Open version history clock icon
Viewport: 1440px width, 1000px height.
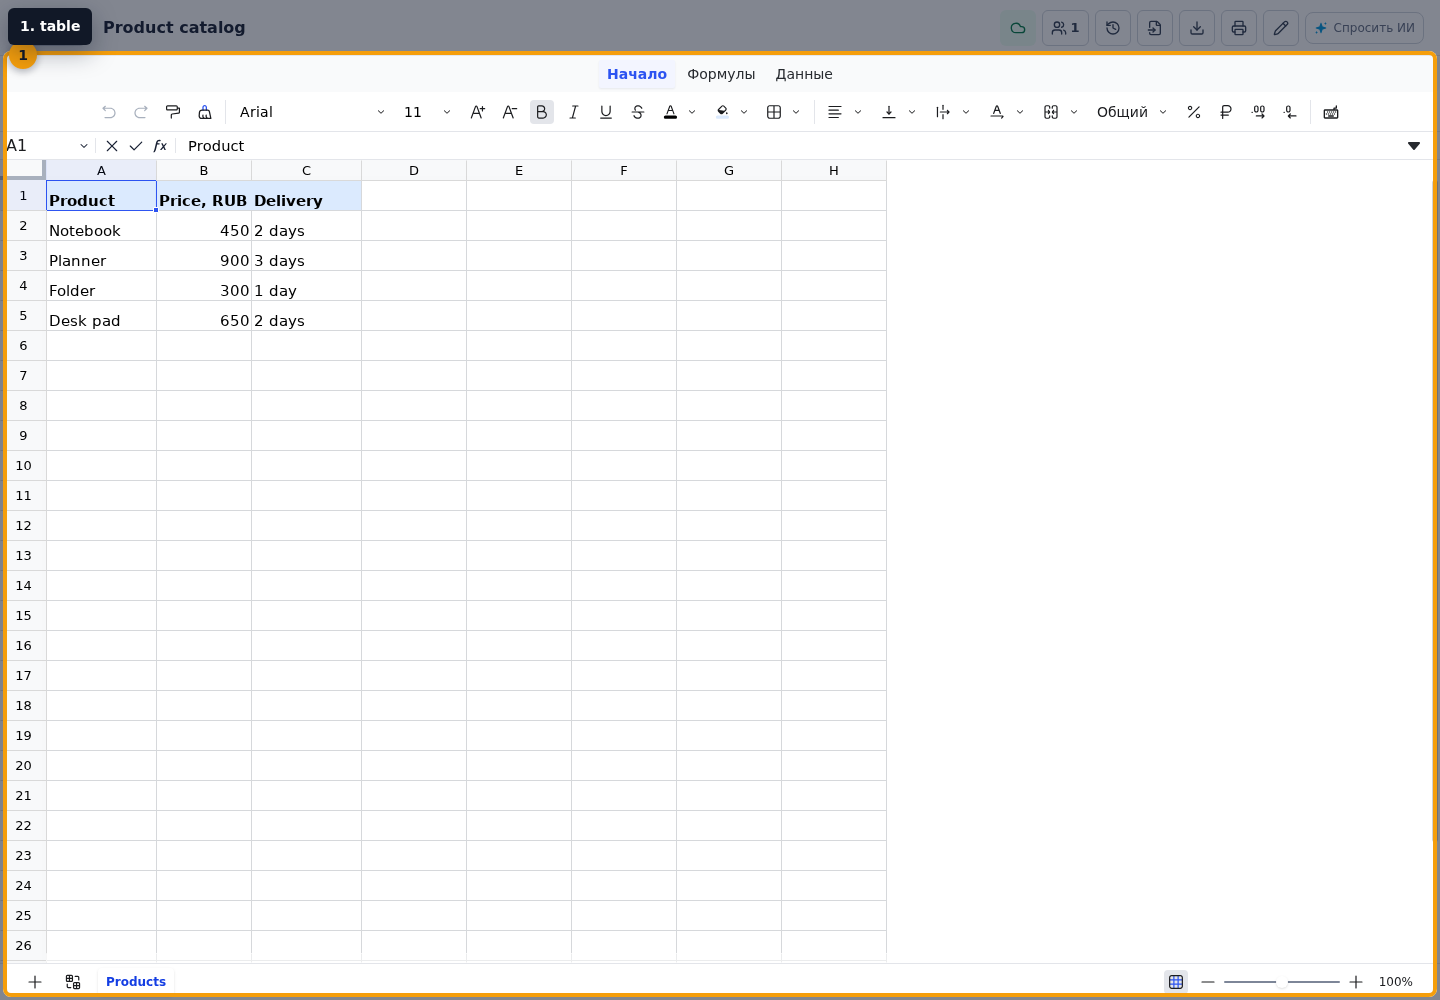point(1113,28)
